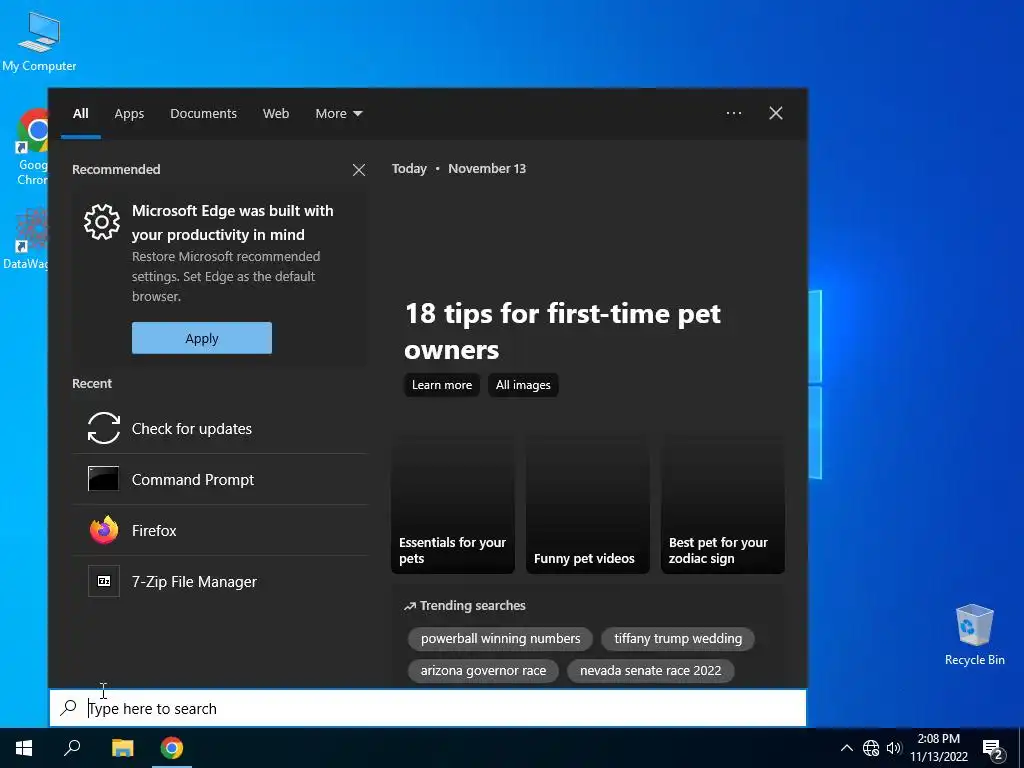
Task: Click the Google Chrome taskbar icon
Action: coord(172,748)
